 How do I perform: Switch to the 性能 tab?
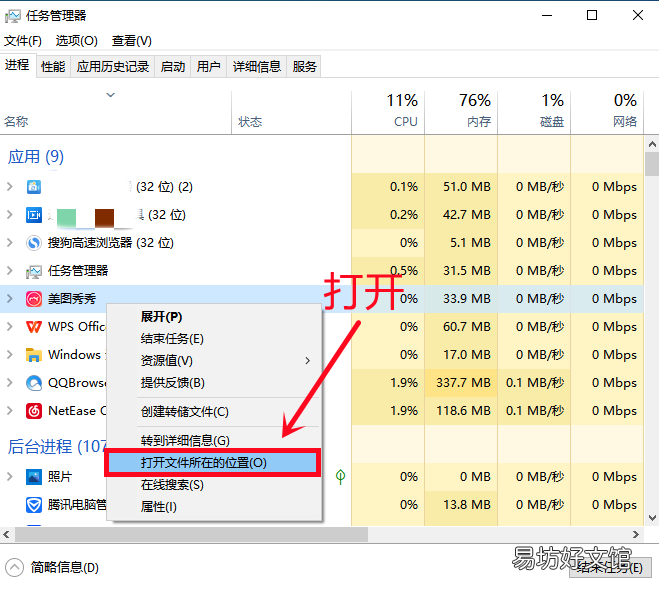pos(53,66)
